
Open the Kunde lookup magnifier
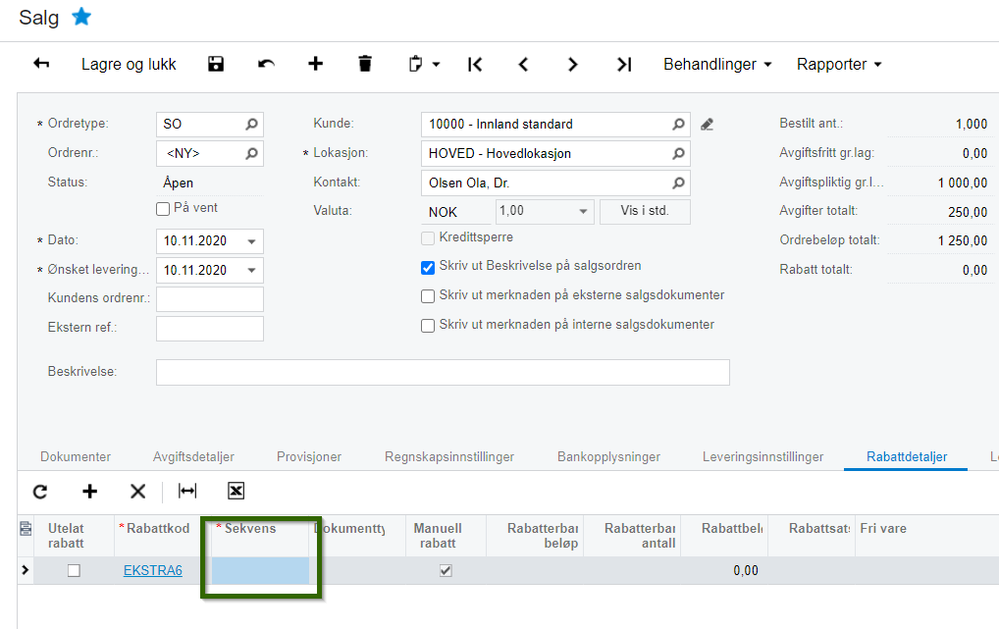[x=679, y=124]
